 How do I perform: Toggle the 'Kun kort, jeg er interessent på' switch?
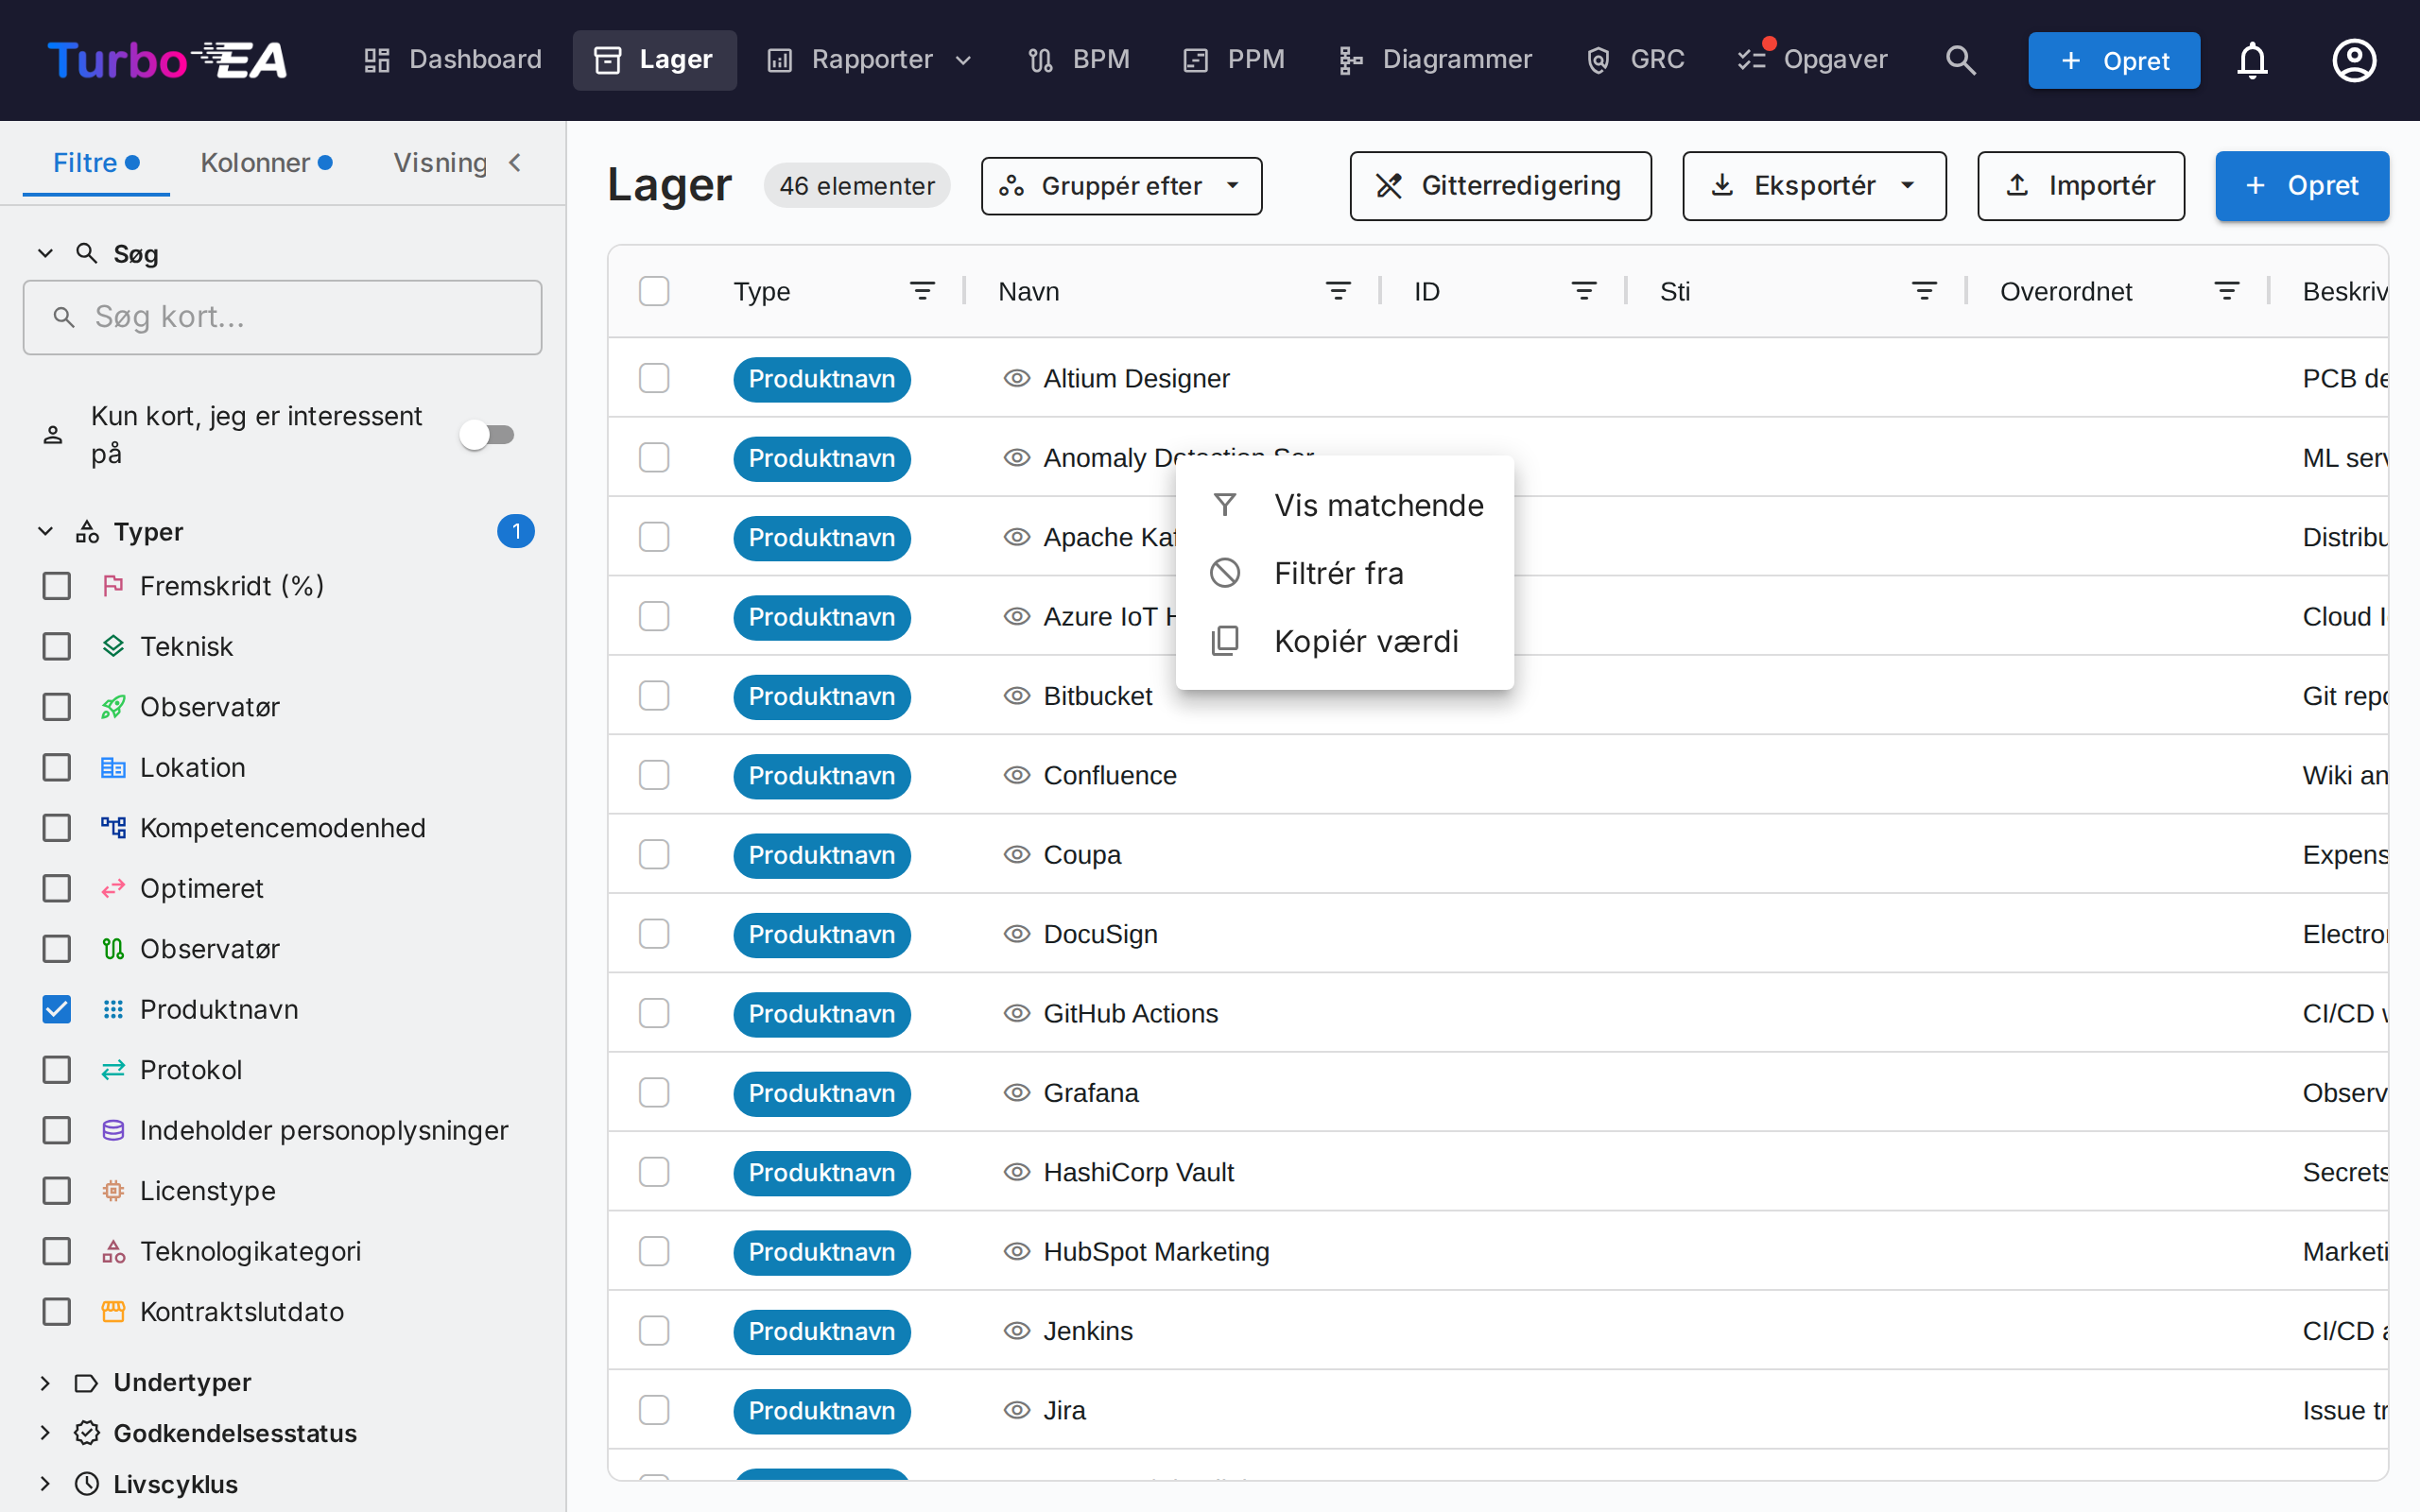[x=487, y=435]
